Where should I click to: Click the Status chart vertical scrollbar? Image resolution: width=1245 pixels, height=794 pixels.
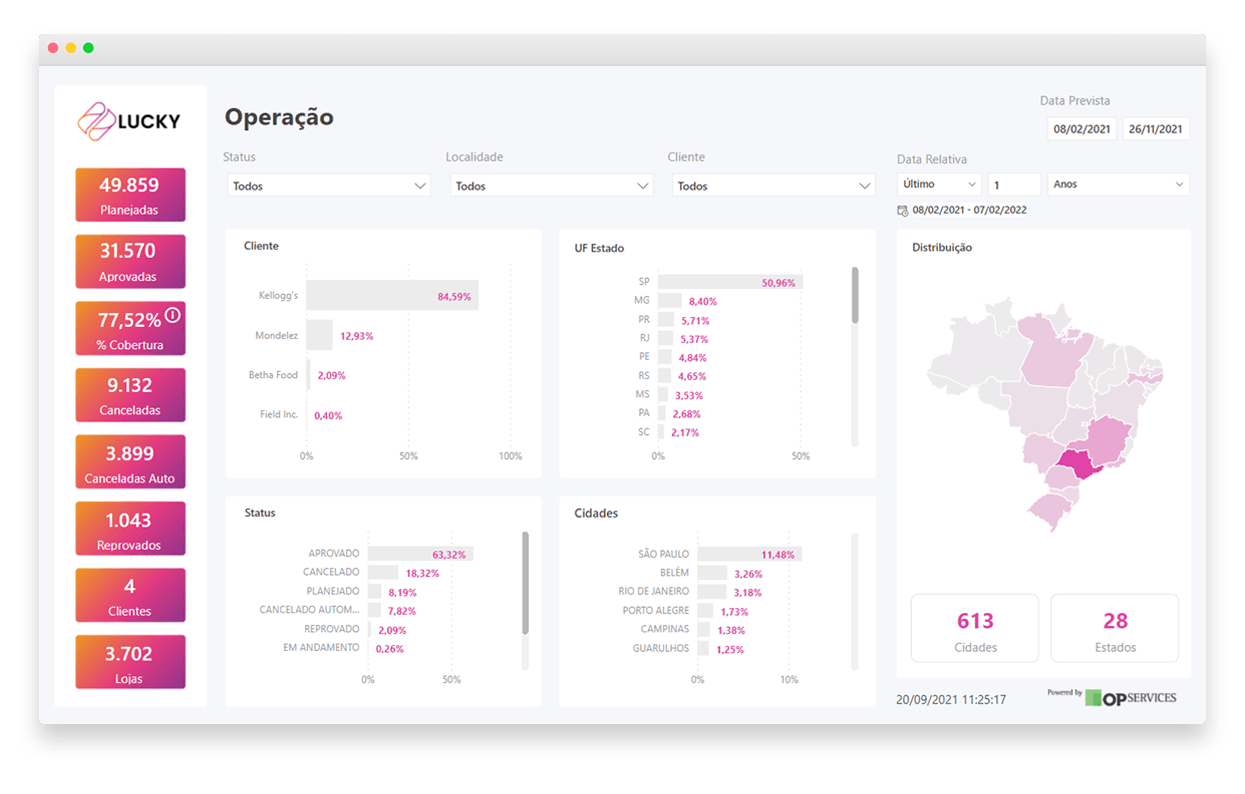click(x=525, y=583)
